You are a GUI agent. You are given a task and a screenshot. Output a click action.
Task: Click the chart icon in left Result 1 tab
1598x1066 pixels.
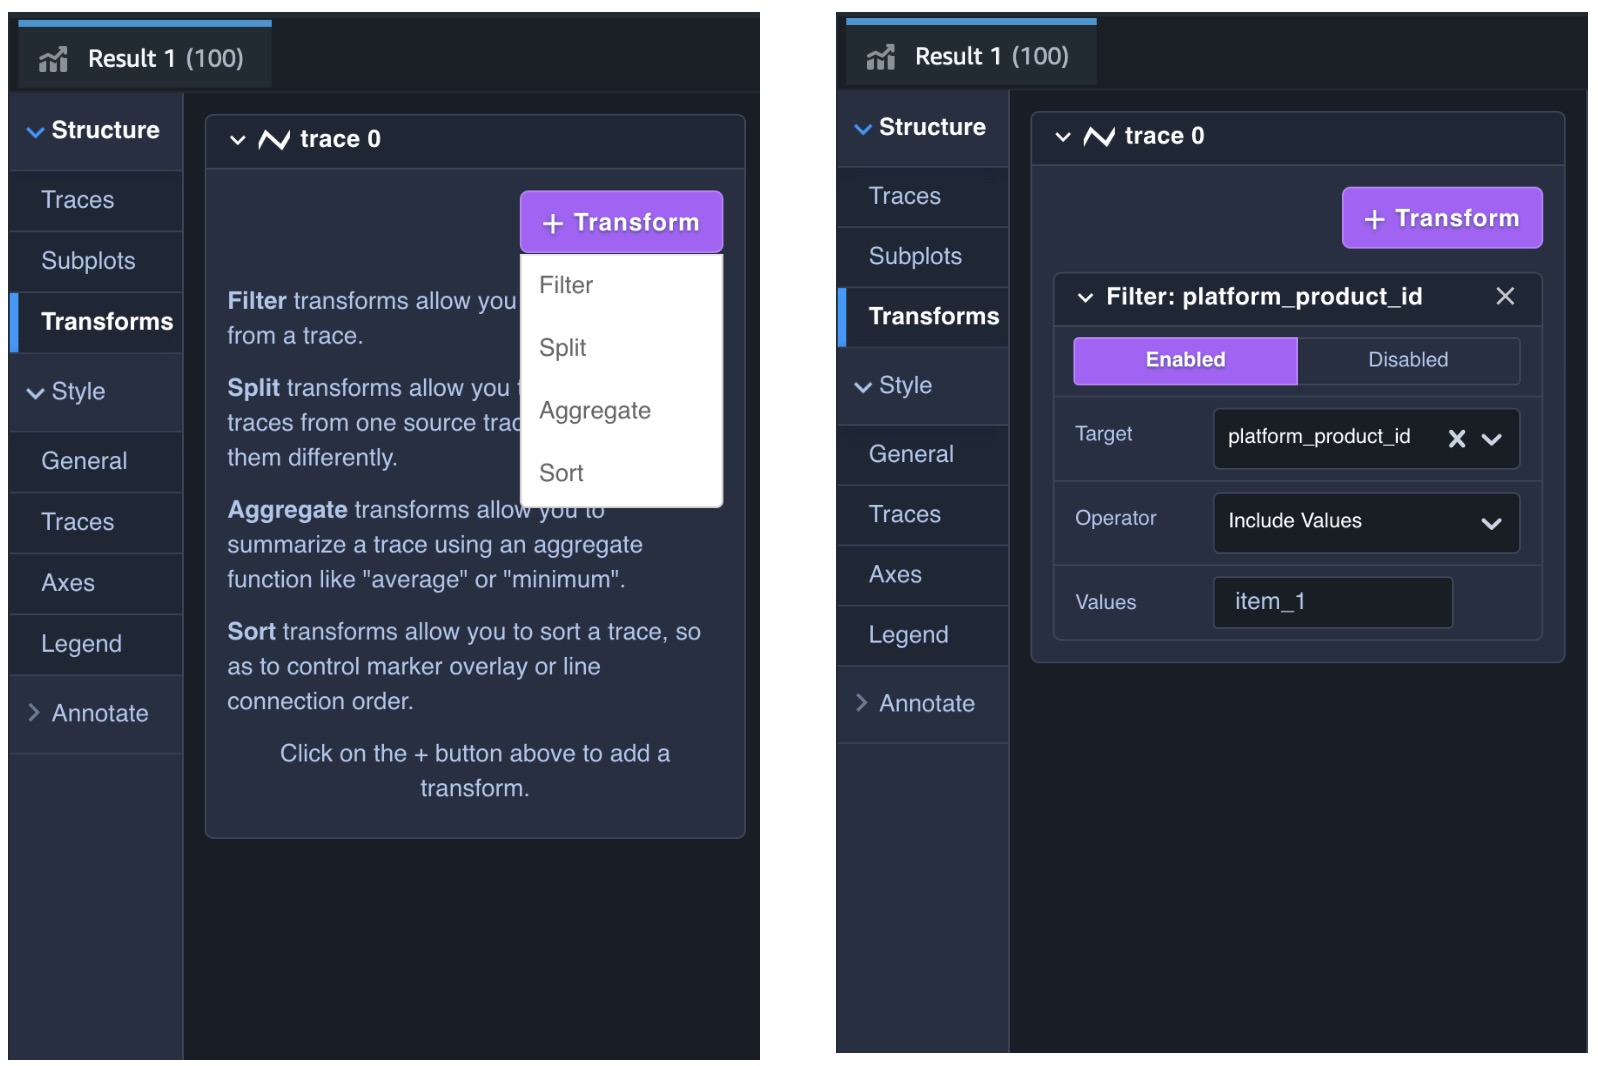pos(53,59)
